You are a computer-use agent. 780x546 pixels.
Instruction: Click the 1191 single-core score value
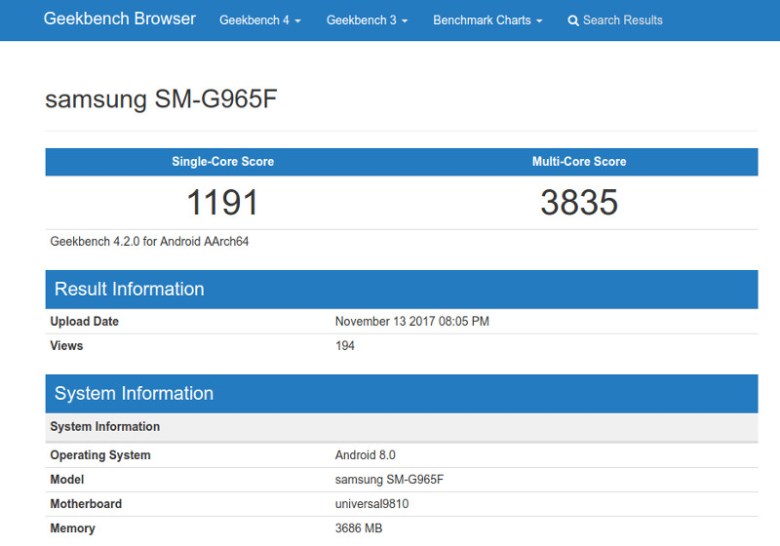[222, 203]
